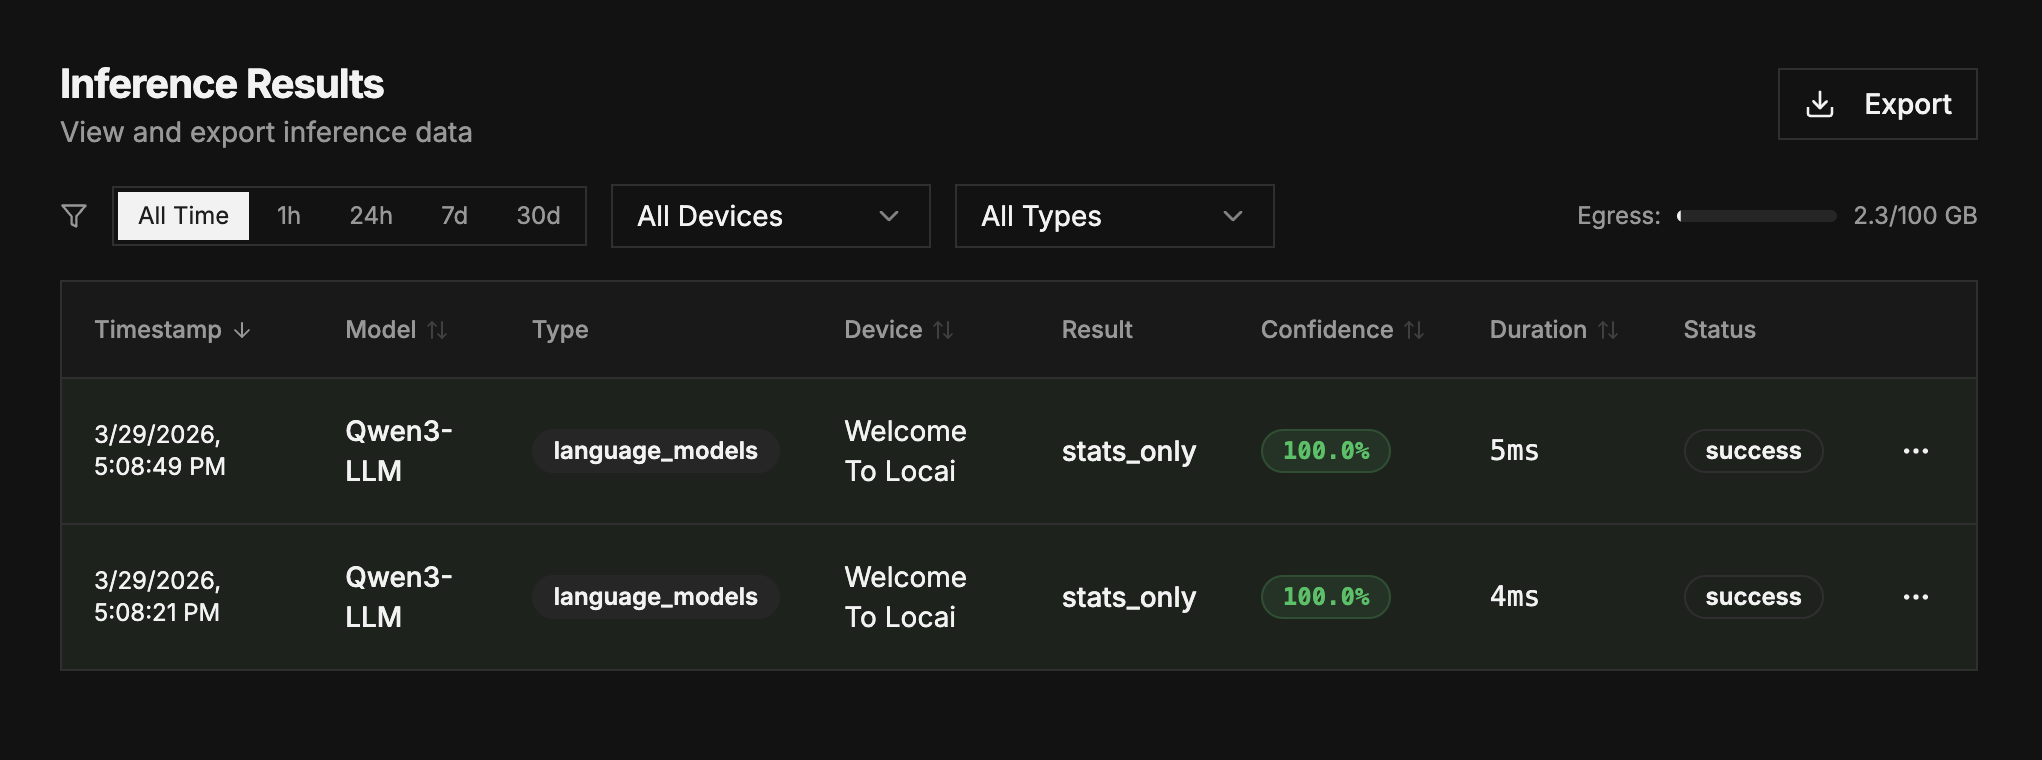Image resolution: width=2042 pixels, height=760 pixels.
Task: Click the filter funnel icon
Action: click(74, 216)
